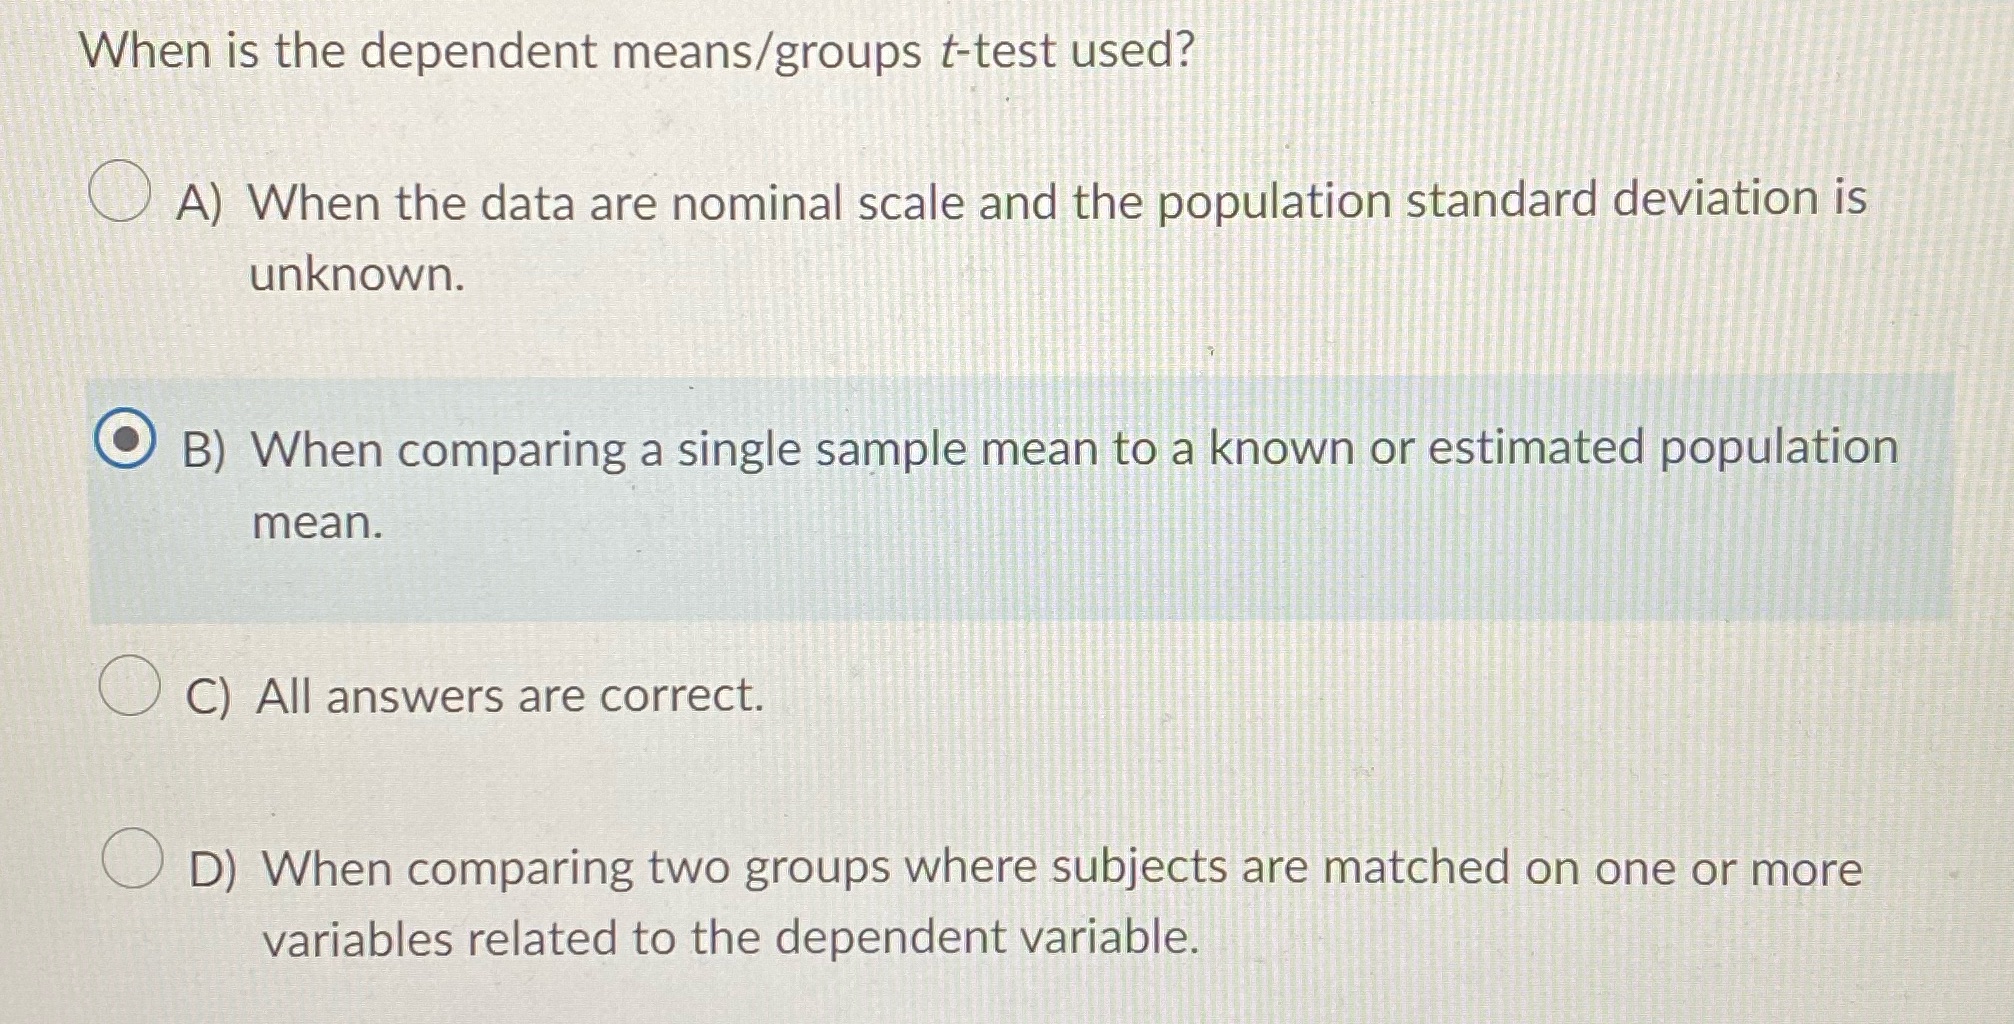Select the radio button for option A
Viewport: 2014px width, 1024px height.
120,189
